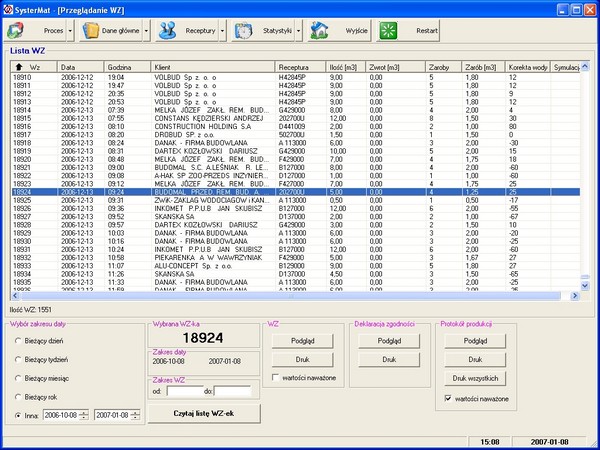Click the 2007-01-08 end date stepper arrows
Image resolution: width=600 pixels, height=450 pixels.
pyautogui.click(x=135, y=415)
